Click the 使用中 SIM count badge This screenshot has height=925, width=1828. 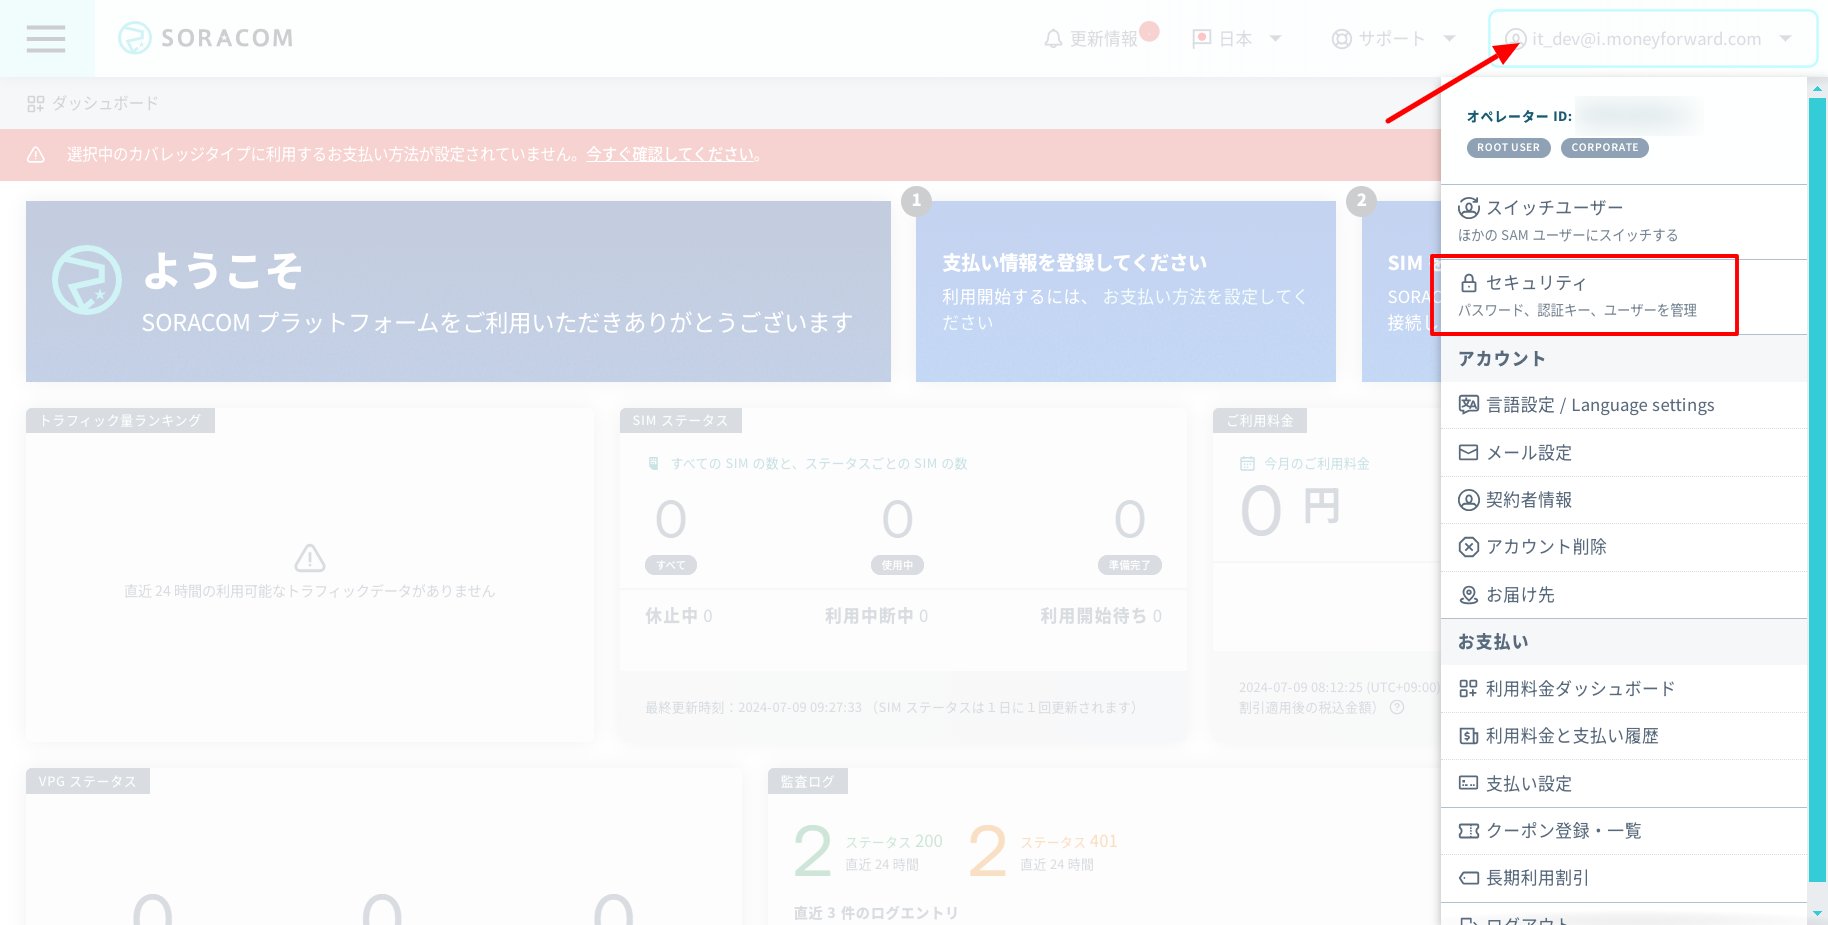(897, 565)
